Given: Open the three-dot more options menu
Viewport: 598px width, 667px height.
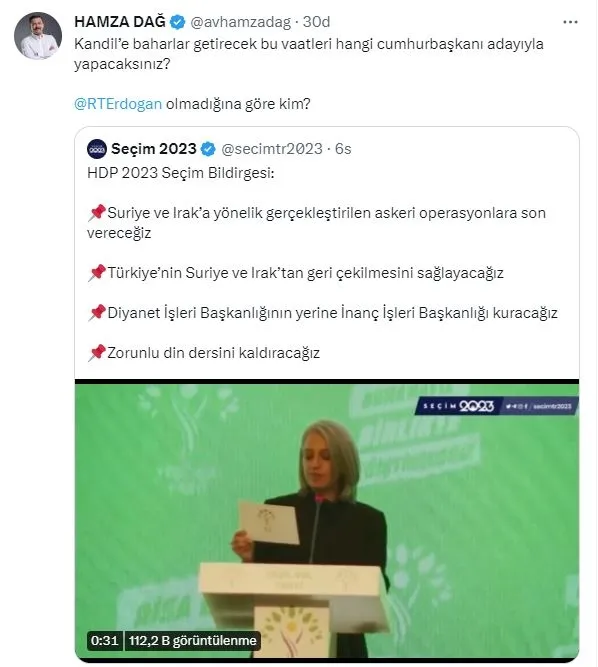Looking at the screenshot, I should point(570,22).
